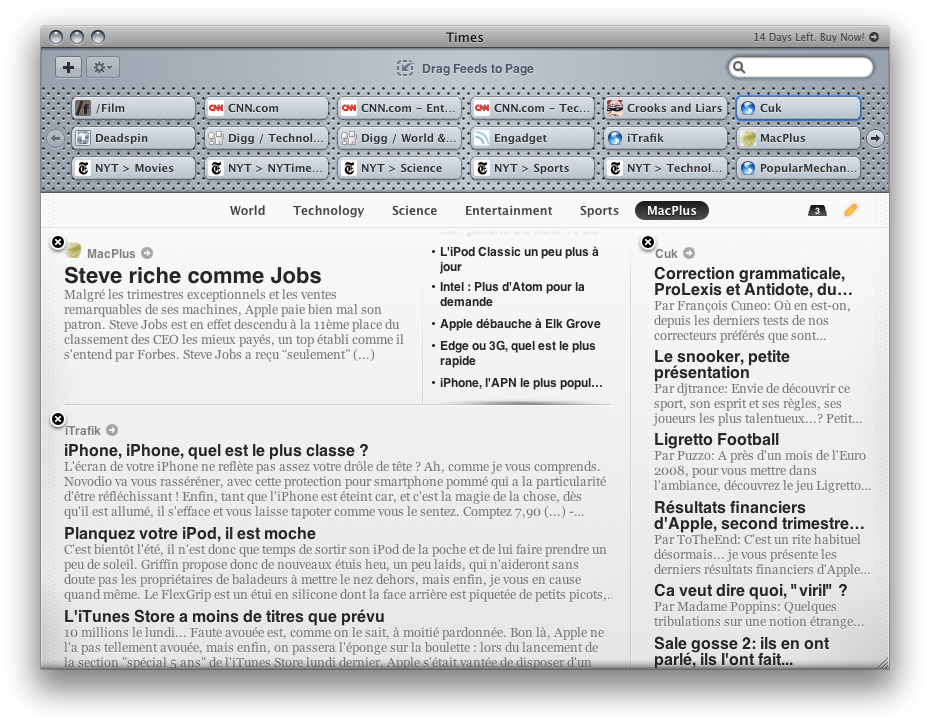Show next feeds with right arrow
This screenshot has width=930, height=725.
click(x=875, y=138)
